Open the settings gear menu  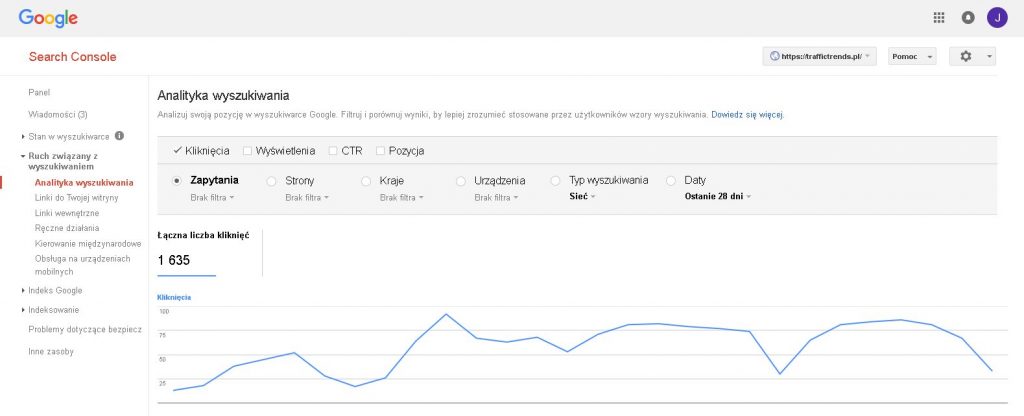point(972,56)
